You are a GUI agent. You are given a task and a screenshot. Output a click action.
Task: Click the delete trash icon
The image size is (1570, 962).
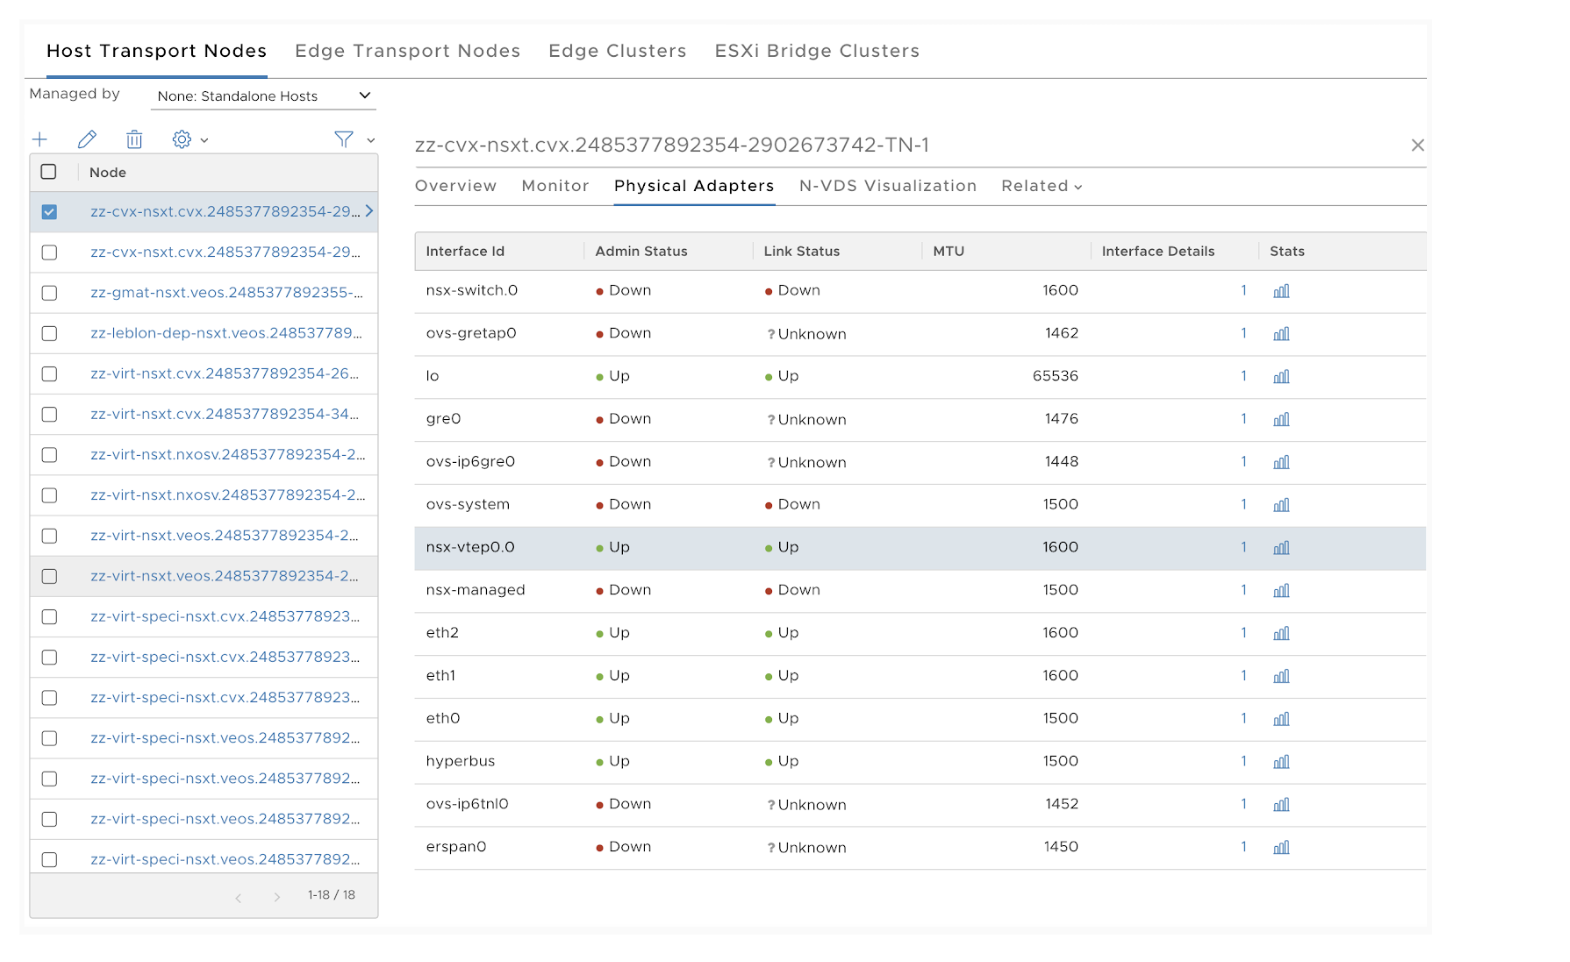point(134,140)
